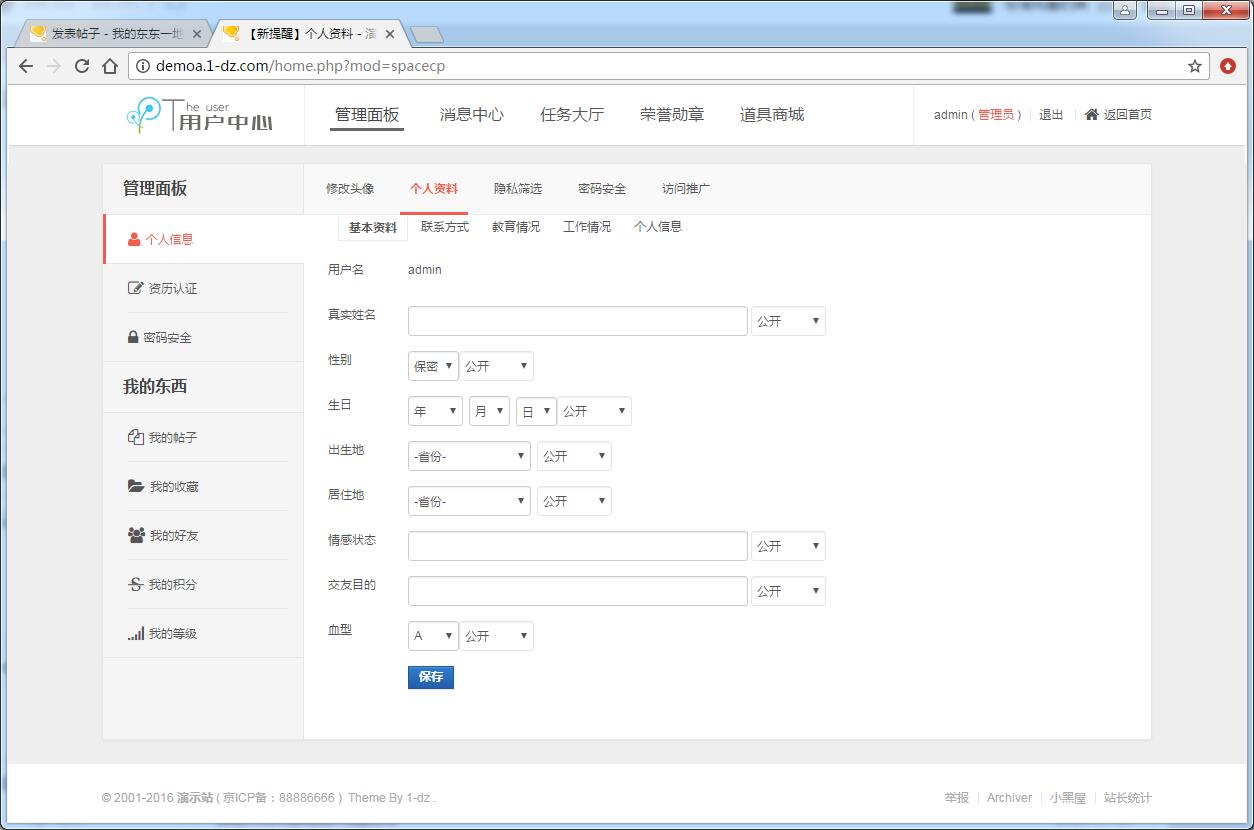Click the red extension icon beside address bar
The width and height of the screenshot is (1254, 830).
tap(1228, 66)
